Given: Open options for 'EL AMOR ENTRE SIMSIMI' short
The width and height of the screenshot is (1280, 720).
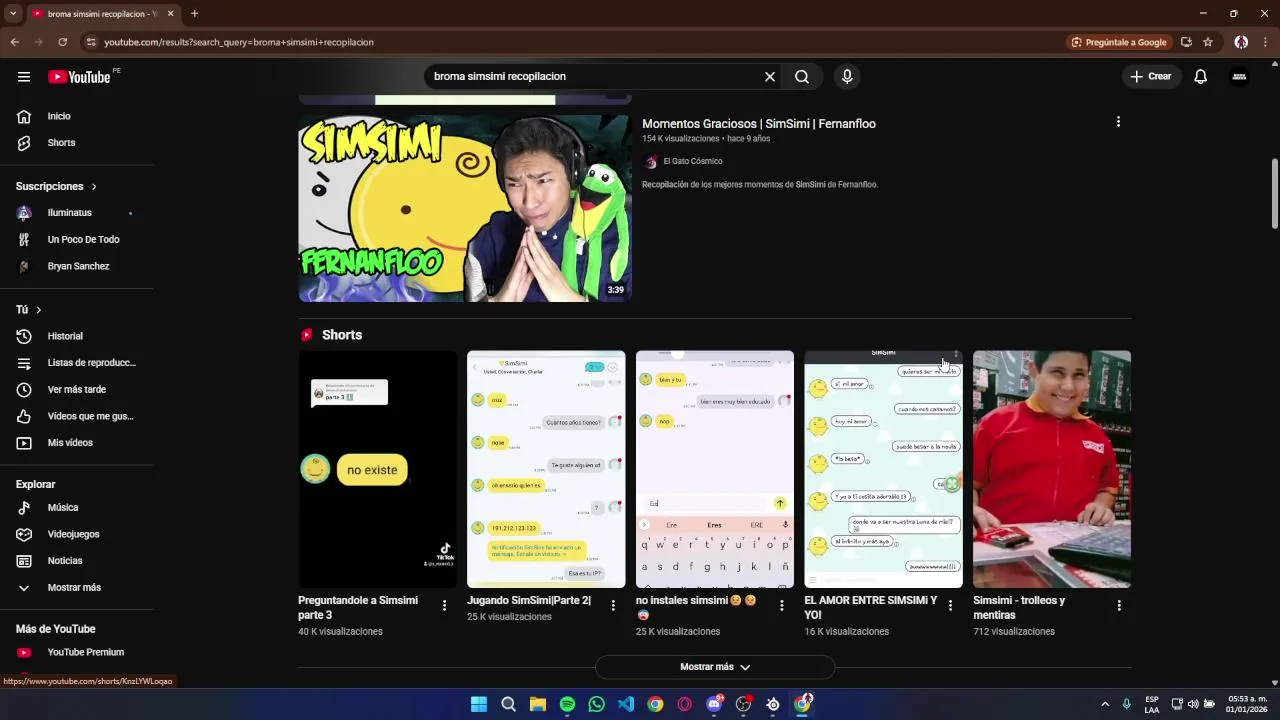Looking at the screenshot, I should (x=950, y=605).
